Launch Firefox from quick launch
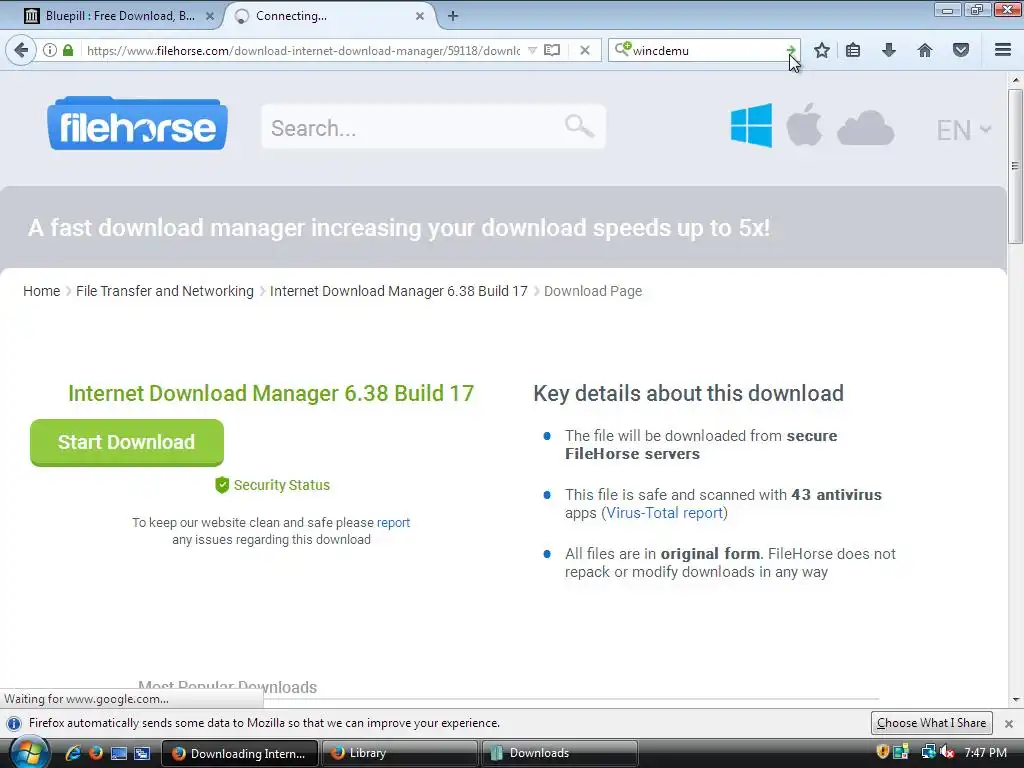The height and width of the screenshot is (768, 1024). pyautogui.click(x=96, y=753)
